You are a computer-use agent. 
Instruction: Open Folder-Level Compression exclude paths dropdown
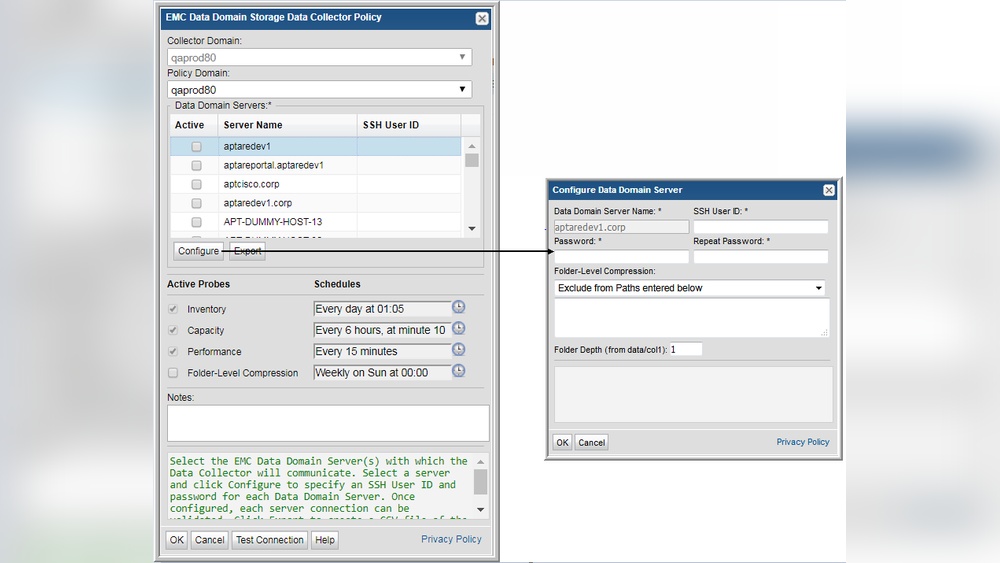(689, 288)
